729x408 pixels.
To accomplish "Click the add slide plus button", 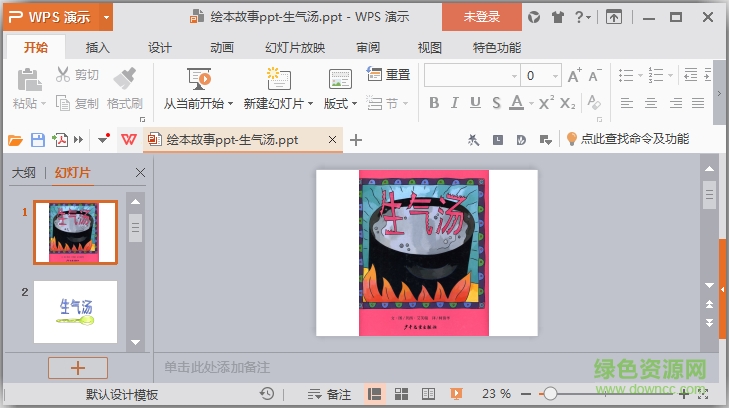I will [x=78, y=368].
